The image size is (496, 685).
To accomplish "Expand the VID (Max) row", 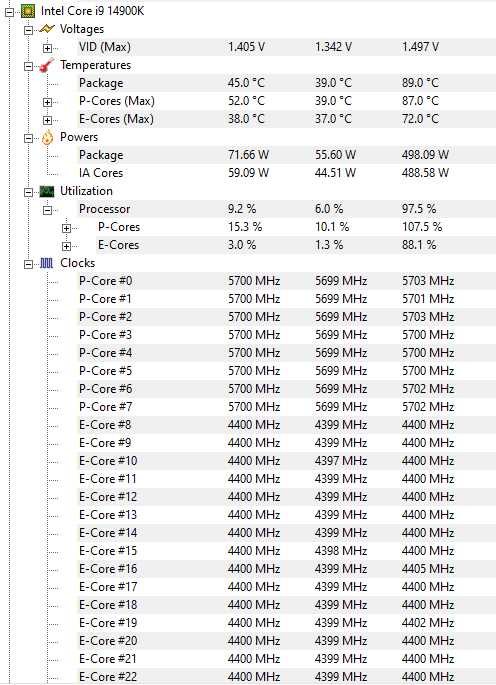I will [x=48, y=48].
